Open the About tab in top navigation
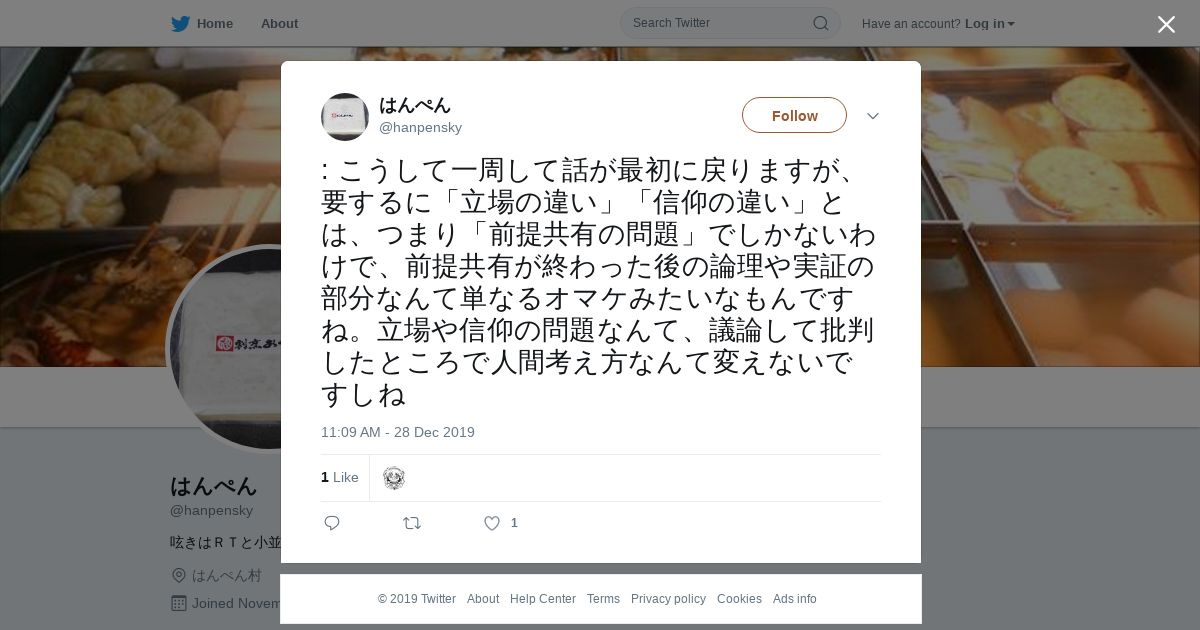 [x=279, y=23]
